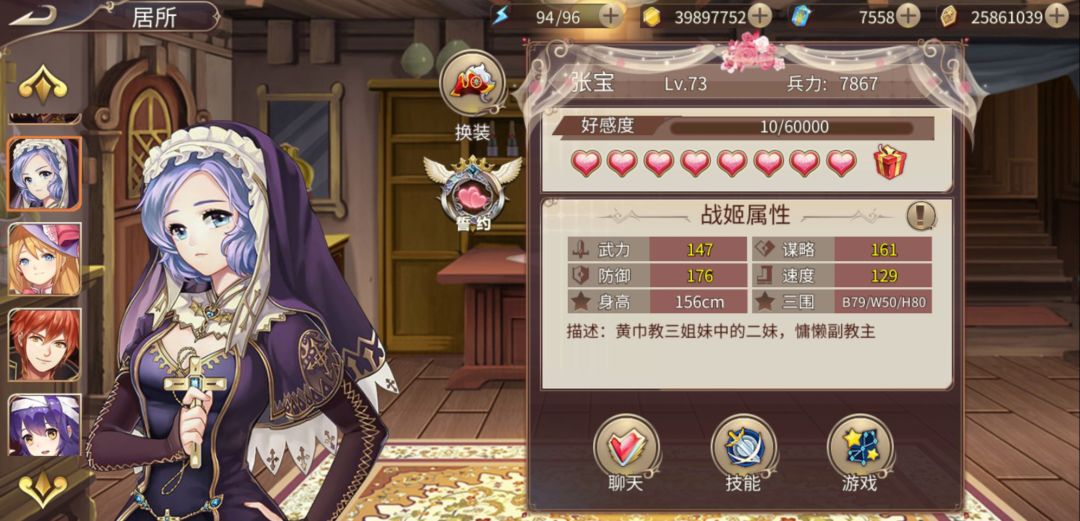Open the 聊天 chat icon
Screen dimensions: 1080x521
click(625, 446)
